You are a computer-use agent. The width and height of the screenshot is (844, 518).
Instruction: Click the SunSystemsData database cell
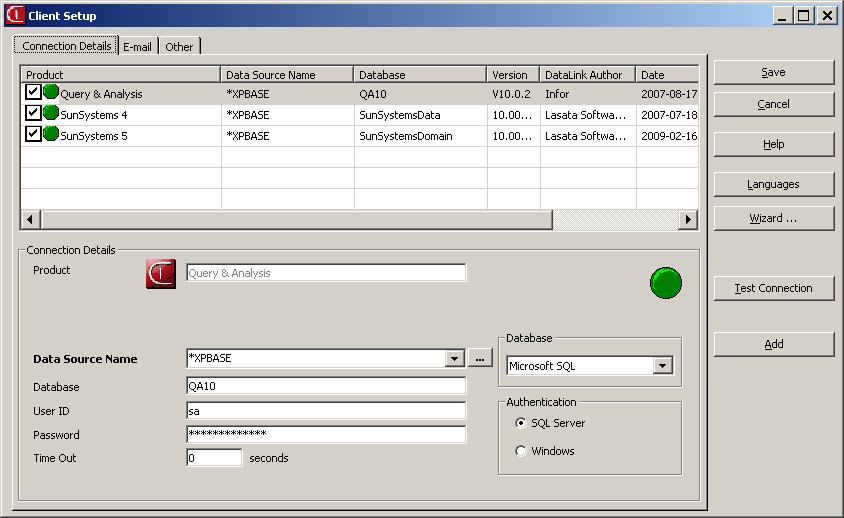[x=399, y=115]
